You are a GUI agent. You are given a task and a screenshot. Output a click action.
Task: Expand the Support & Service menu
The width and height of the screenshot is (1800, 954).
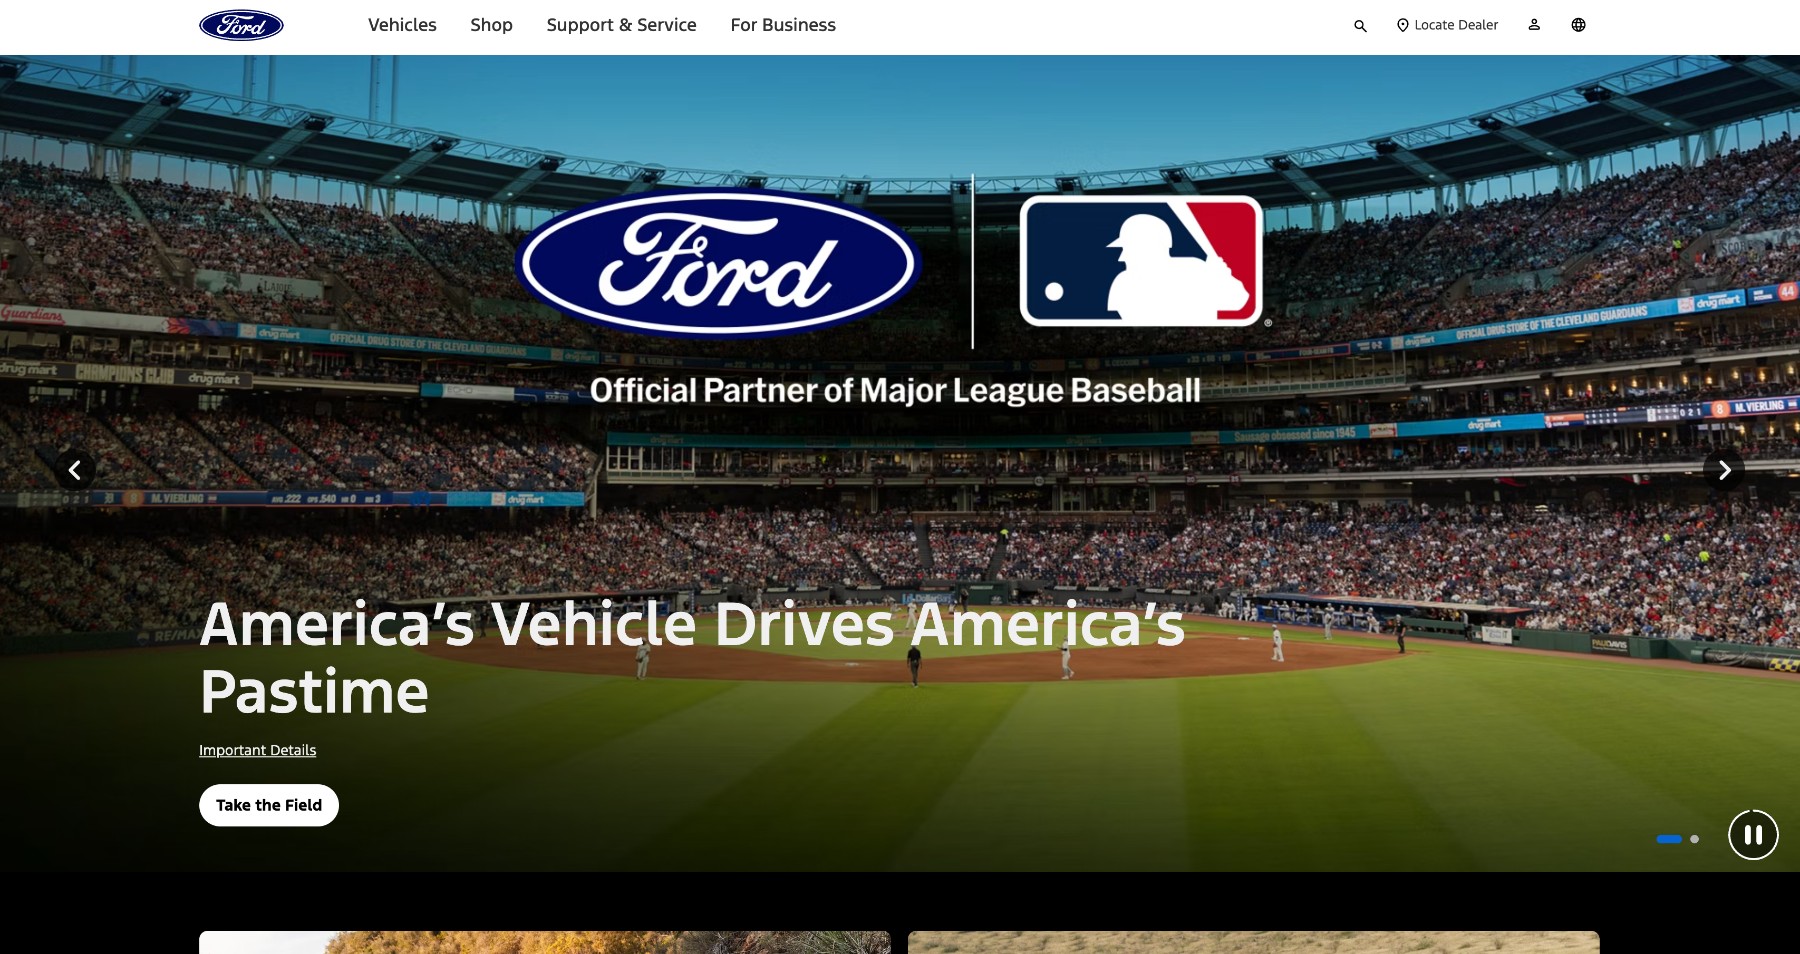pyautogui.click(x=621, y=25)
